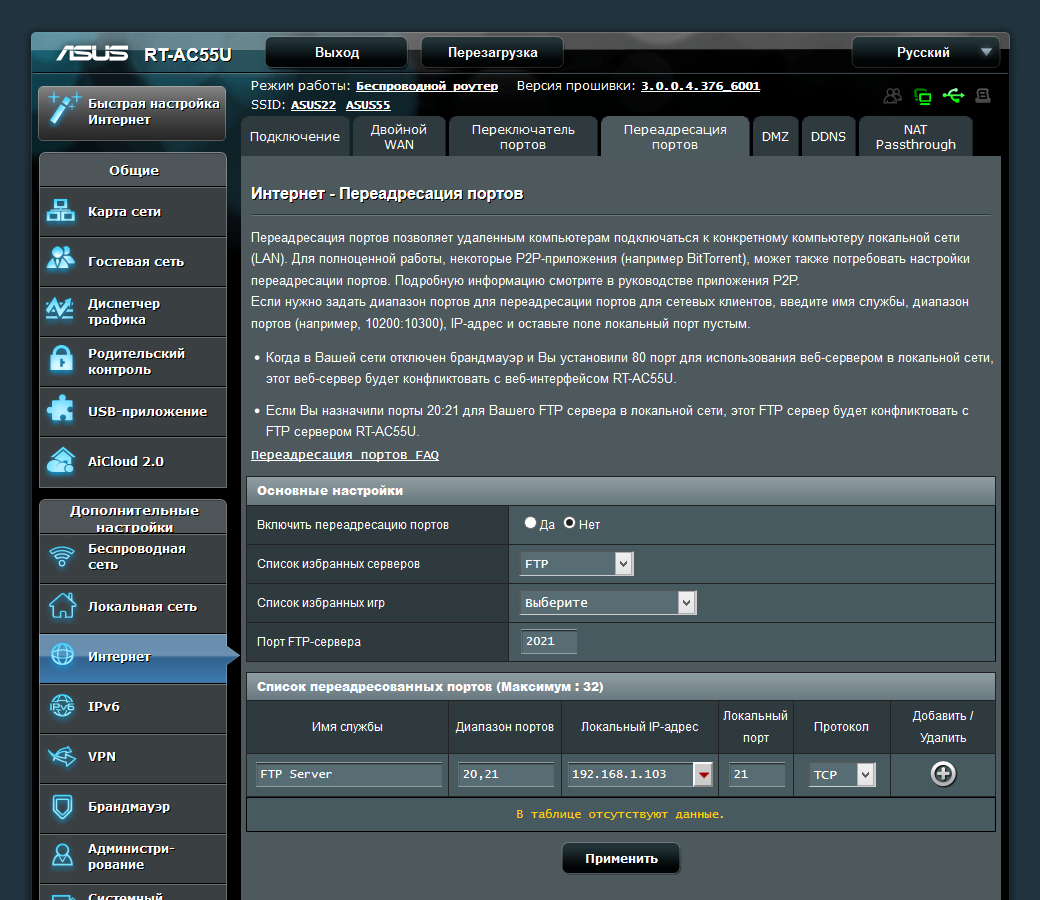
Task: Click the USB status icon in header
Action: coord(953,96)
